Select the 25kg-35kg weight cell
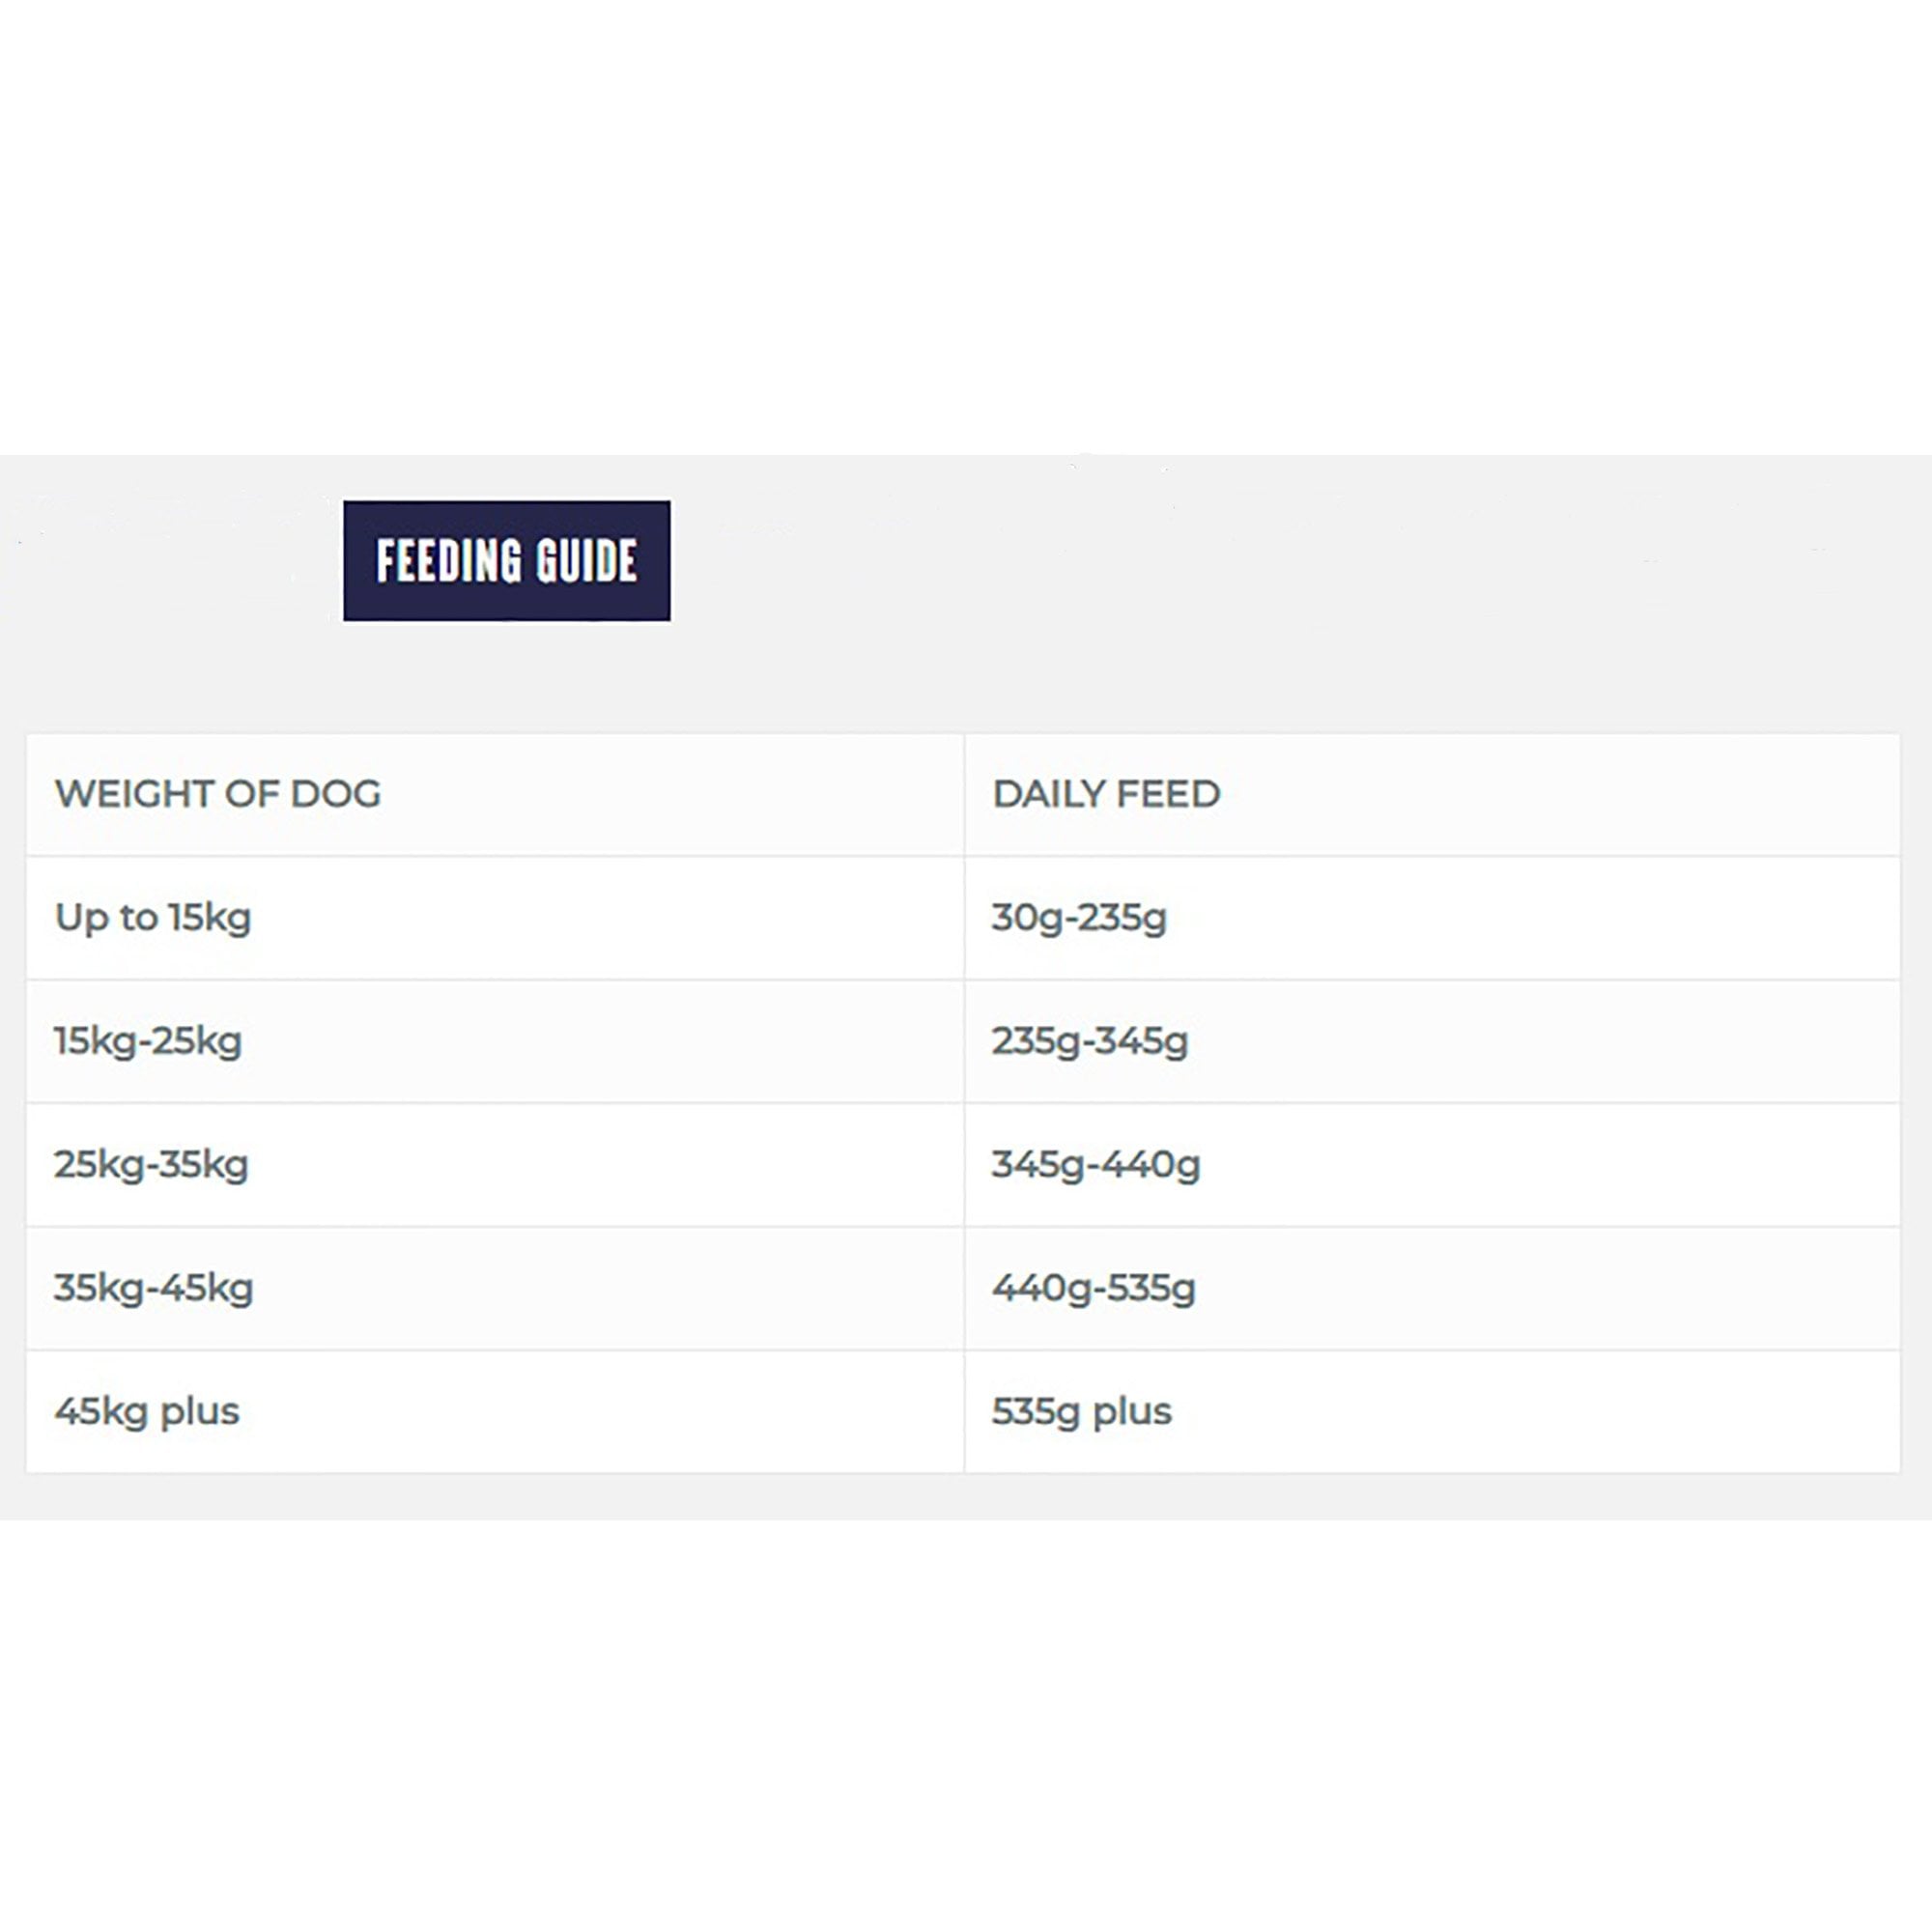Viewport: 1932px width, 1932px height. point(151,1165)
